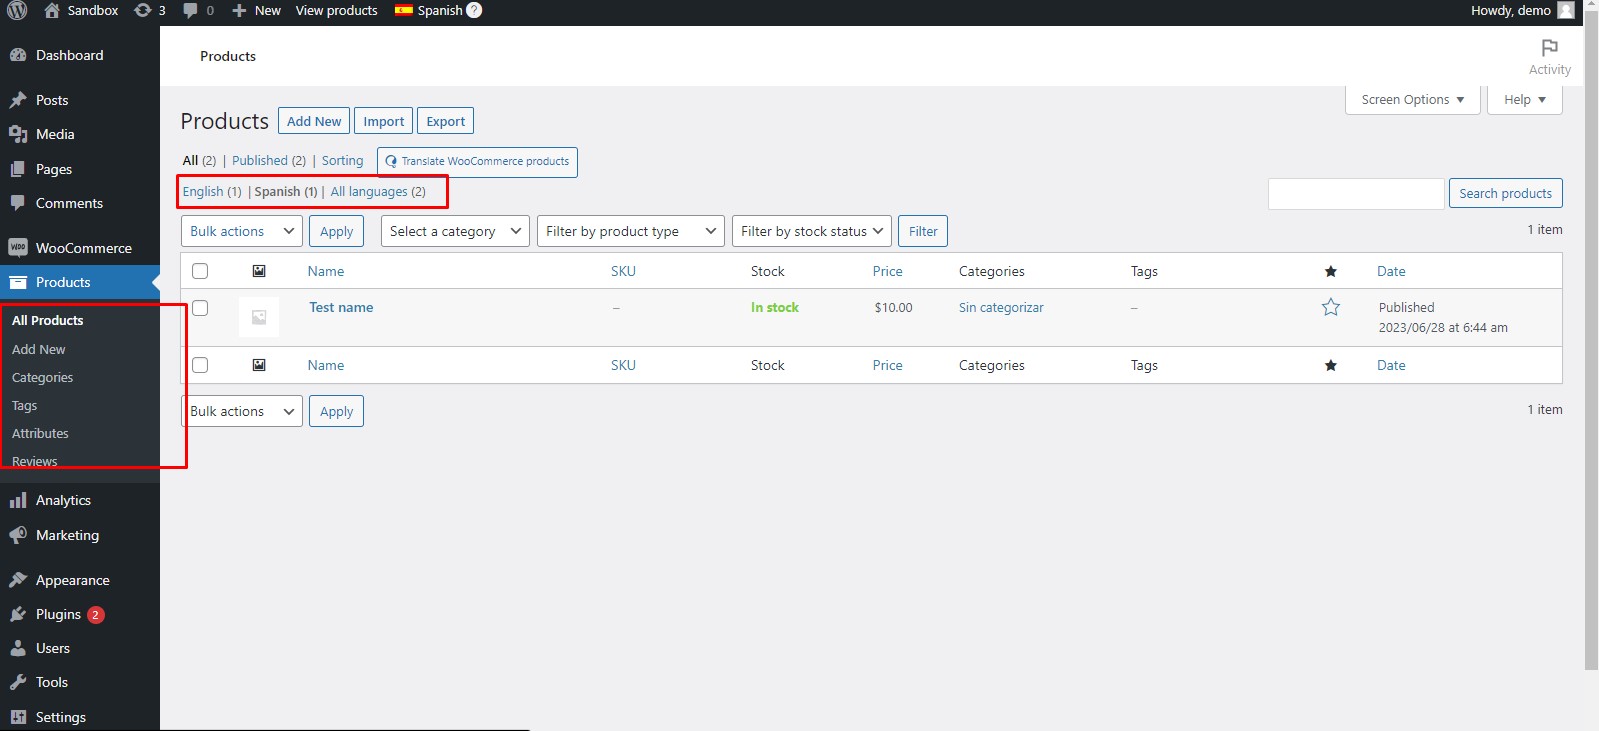
Task: Click the top Apply button
Action: (337, 231)
